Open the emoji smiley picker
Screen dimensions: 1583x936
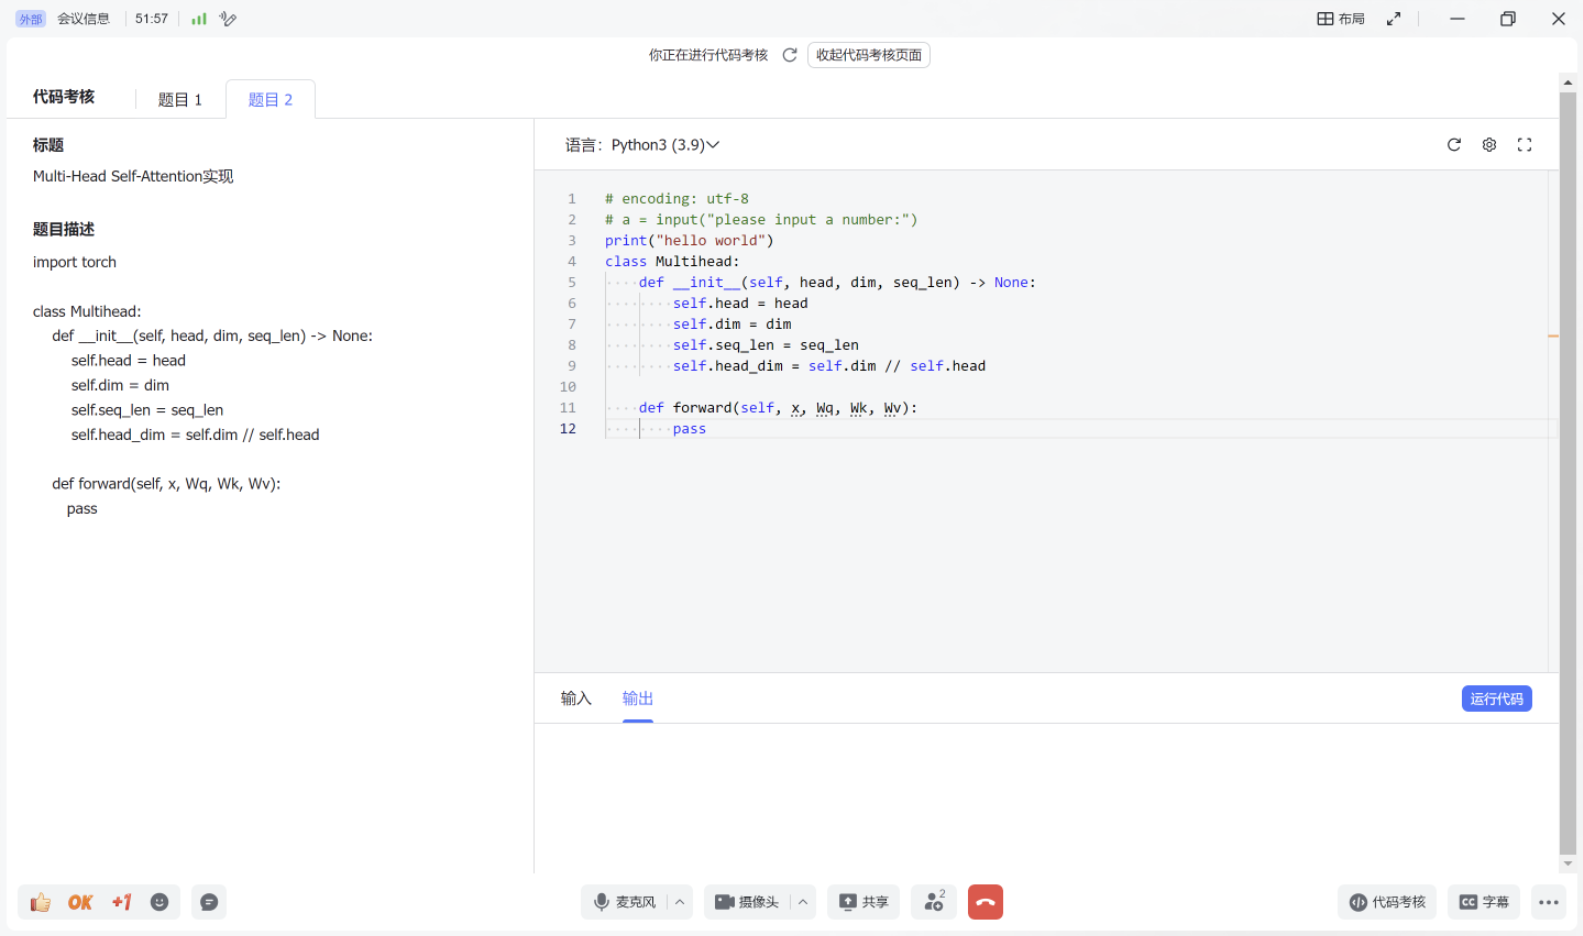point(159,902)
